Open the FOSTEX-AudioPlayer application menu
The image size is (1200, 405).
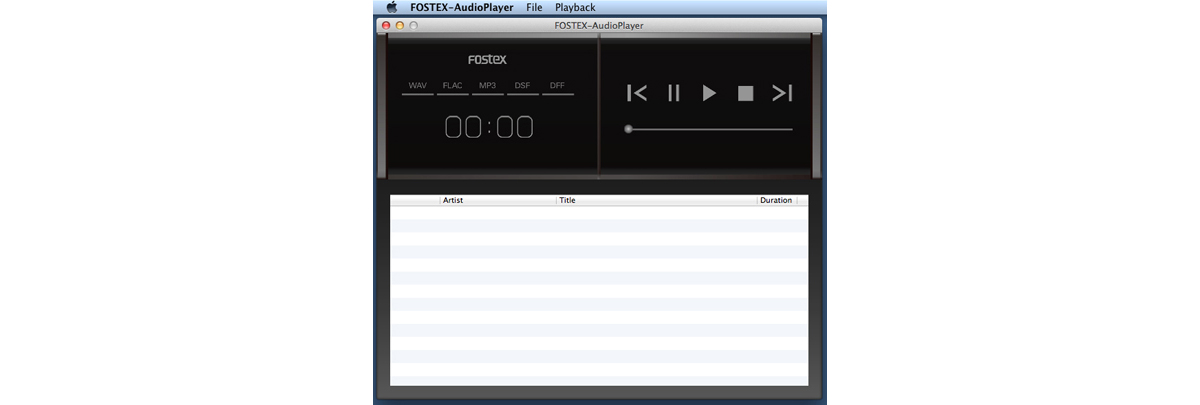point(462,7)
